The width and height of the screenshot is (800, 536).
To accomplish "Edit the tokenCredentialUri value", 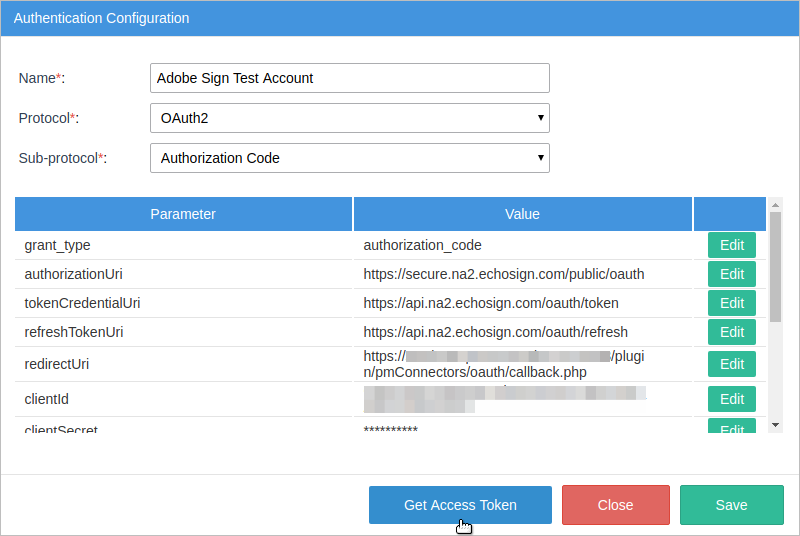I will [731, 303].
